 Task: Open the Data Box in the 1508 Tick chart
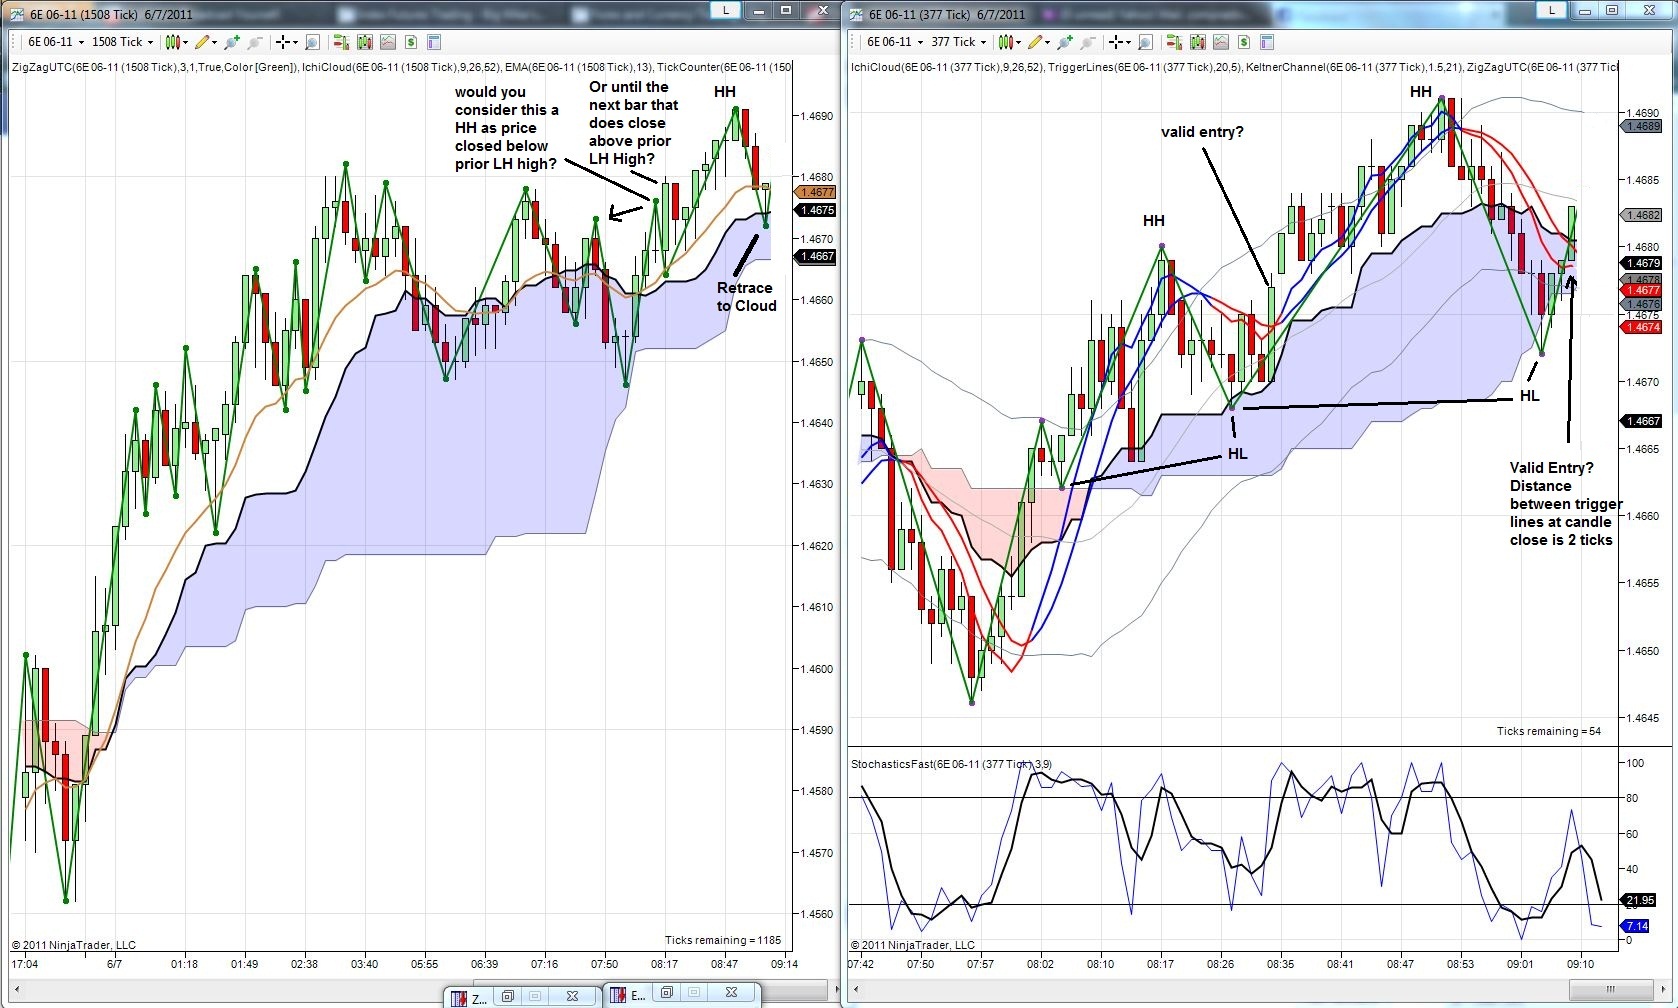click(x=312, y=42)
